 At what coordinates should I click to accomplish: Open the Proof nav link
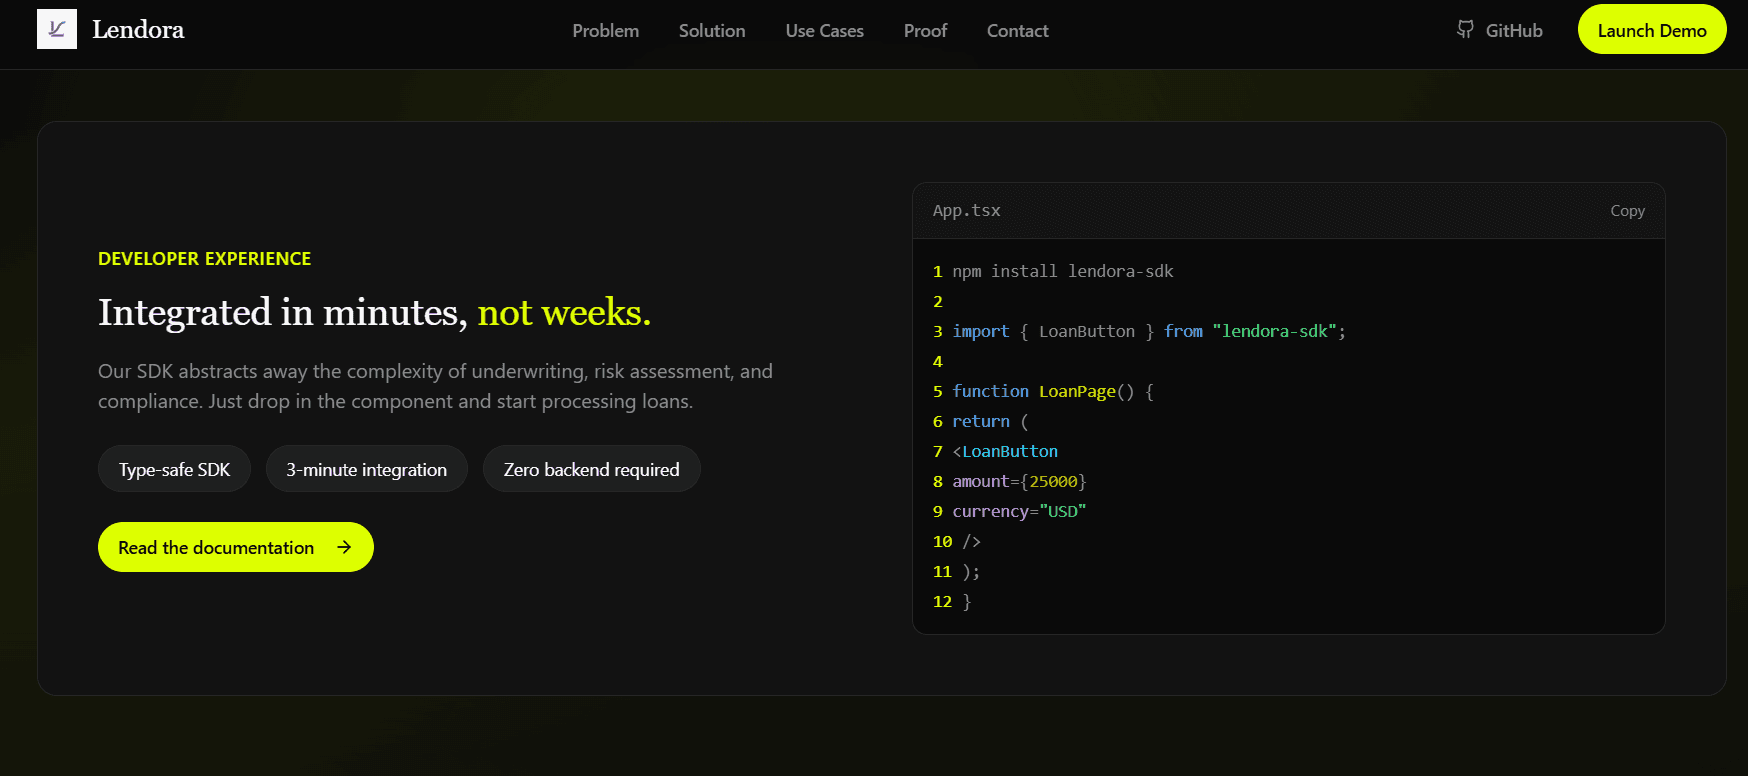click(x=925, y=31)
